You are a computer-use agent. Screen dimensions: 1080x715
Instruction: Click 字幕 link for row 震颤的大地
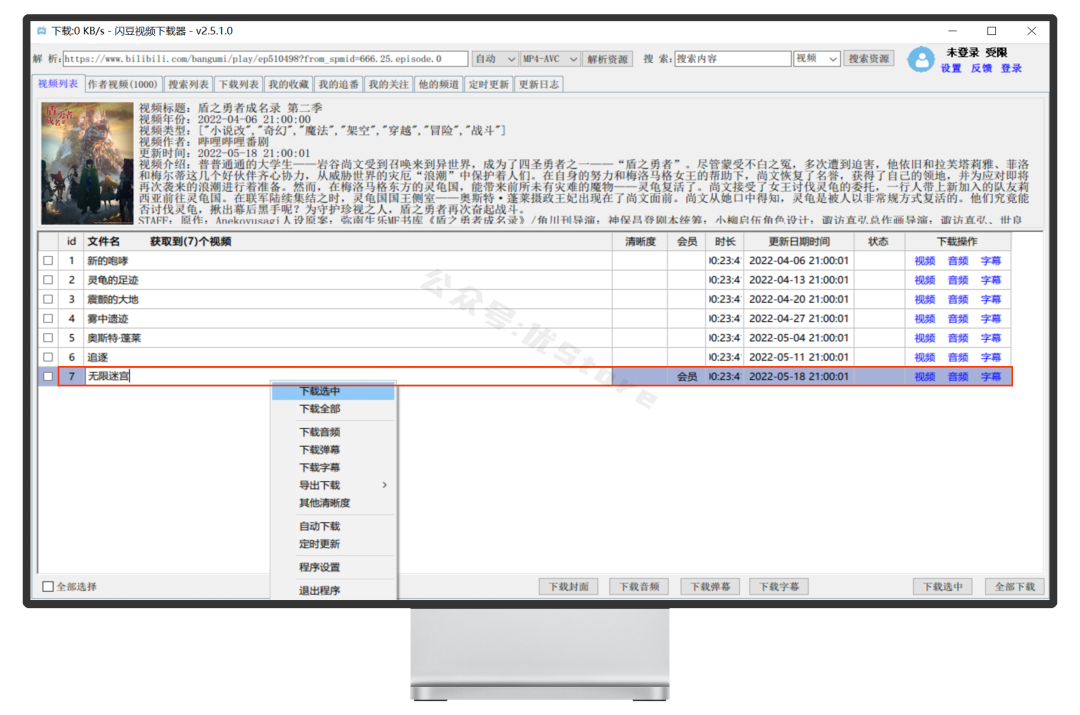(x=991, y=300)
